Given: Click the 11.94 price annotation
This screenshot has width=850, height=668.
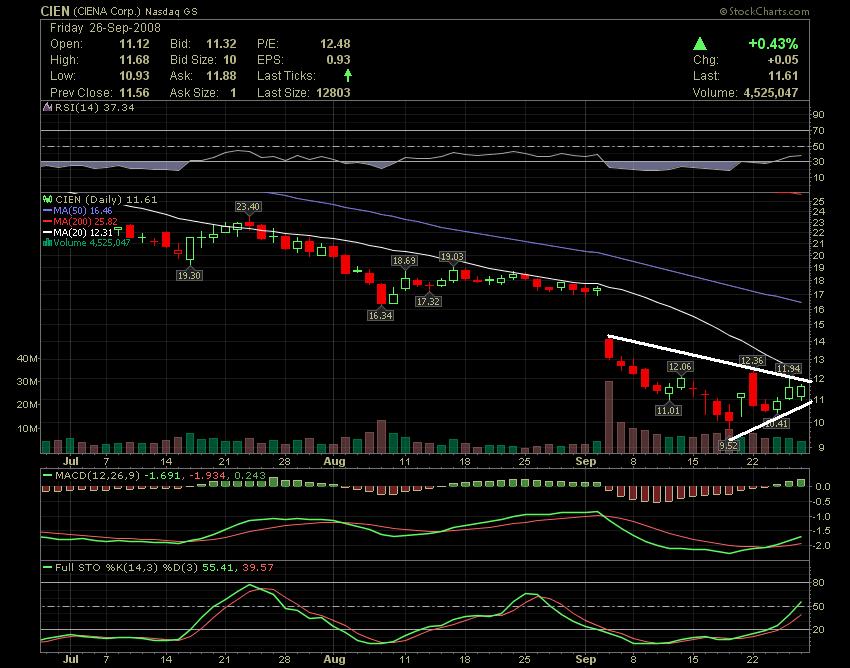Looking at the screenshot, I should [x=788, y=369].
